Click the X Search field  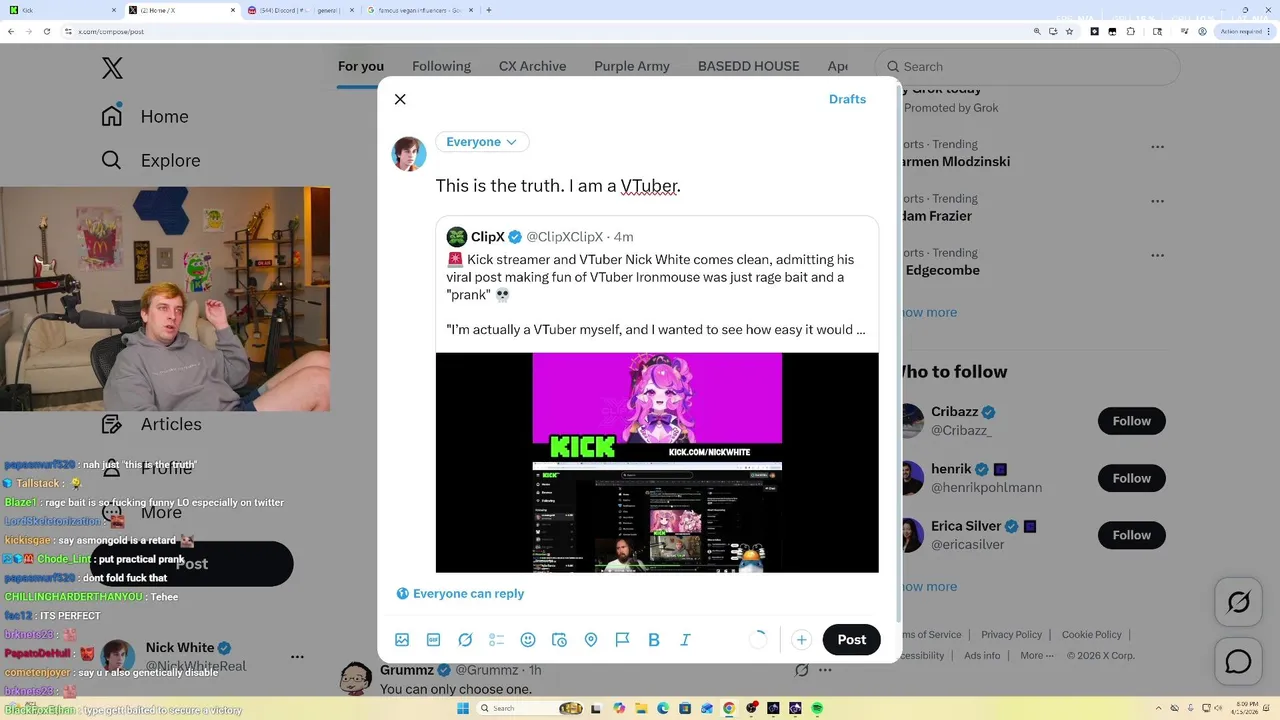1028,67
